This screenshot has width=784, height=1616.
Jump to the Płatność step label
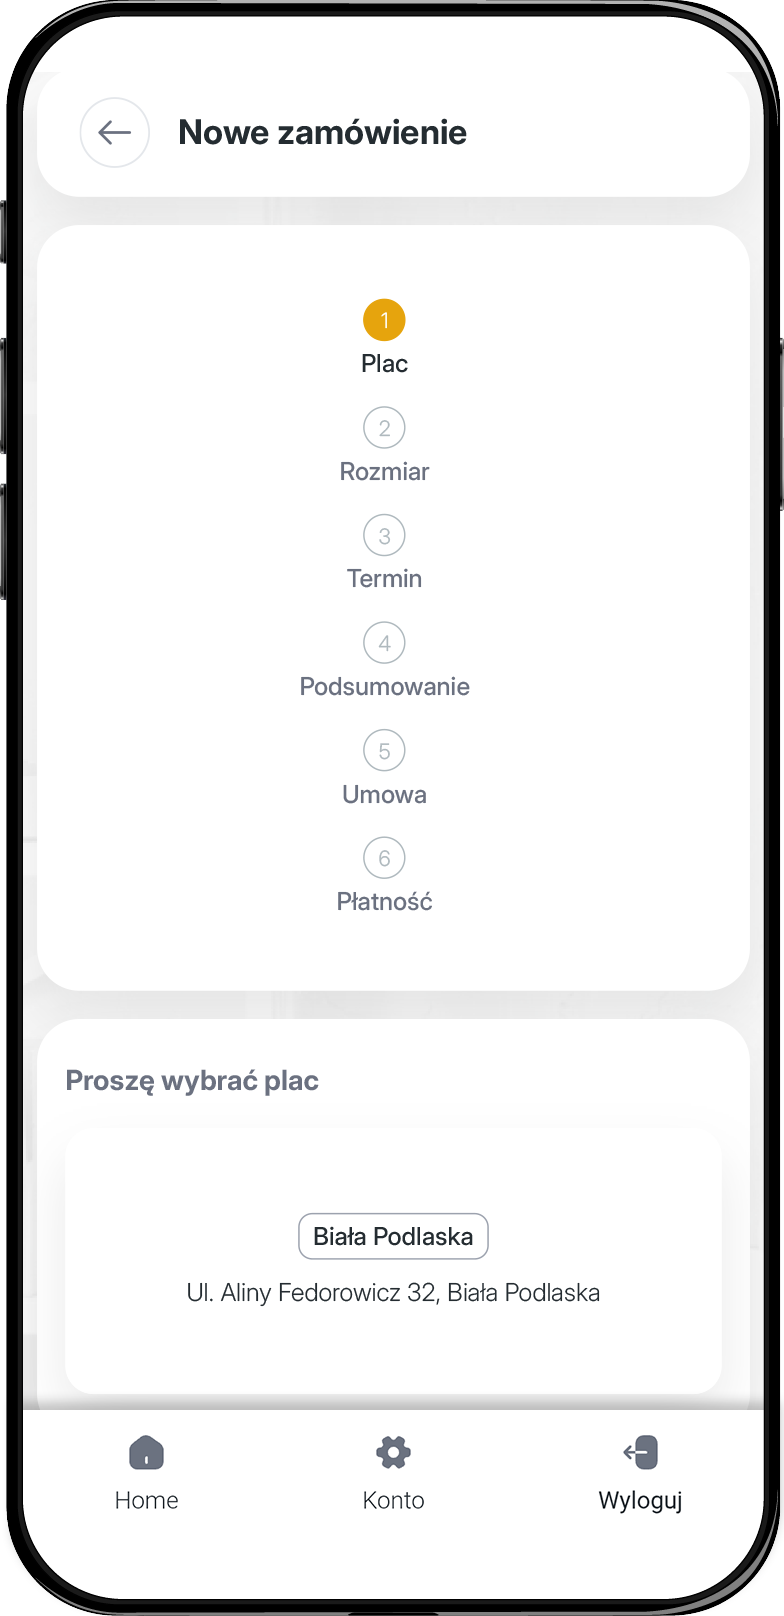point(384,901)
